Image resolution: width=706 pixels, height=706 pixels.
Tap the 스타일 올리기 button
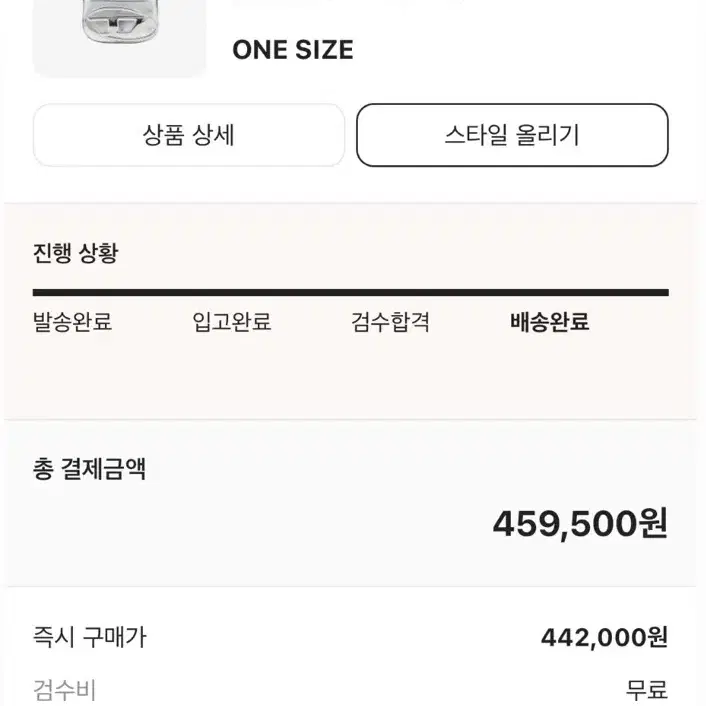(x=512, y=135)
